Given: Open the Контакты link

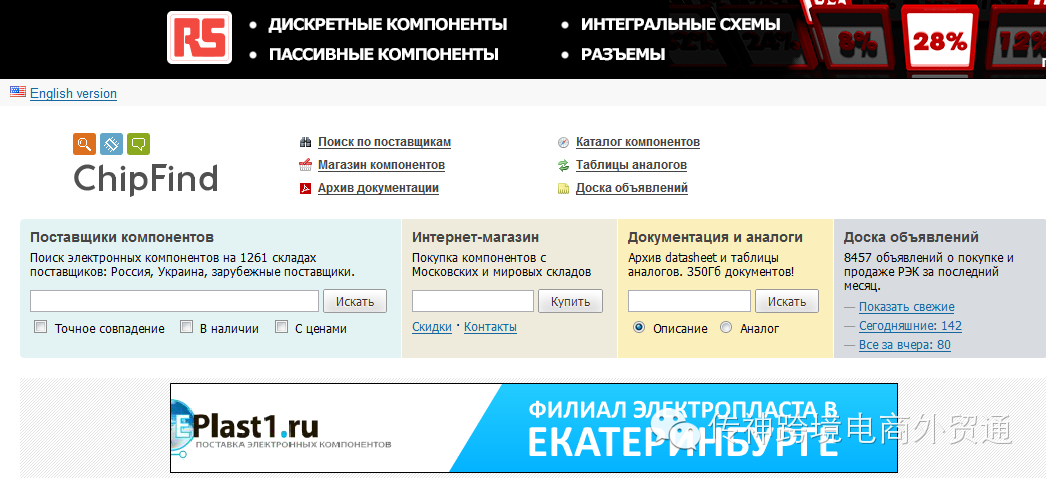Looking at the screenshot, I should coord(490,327).
